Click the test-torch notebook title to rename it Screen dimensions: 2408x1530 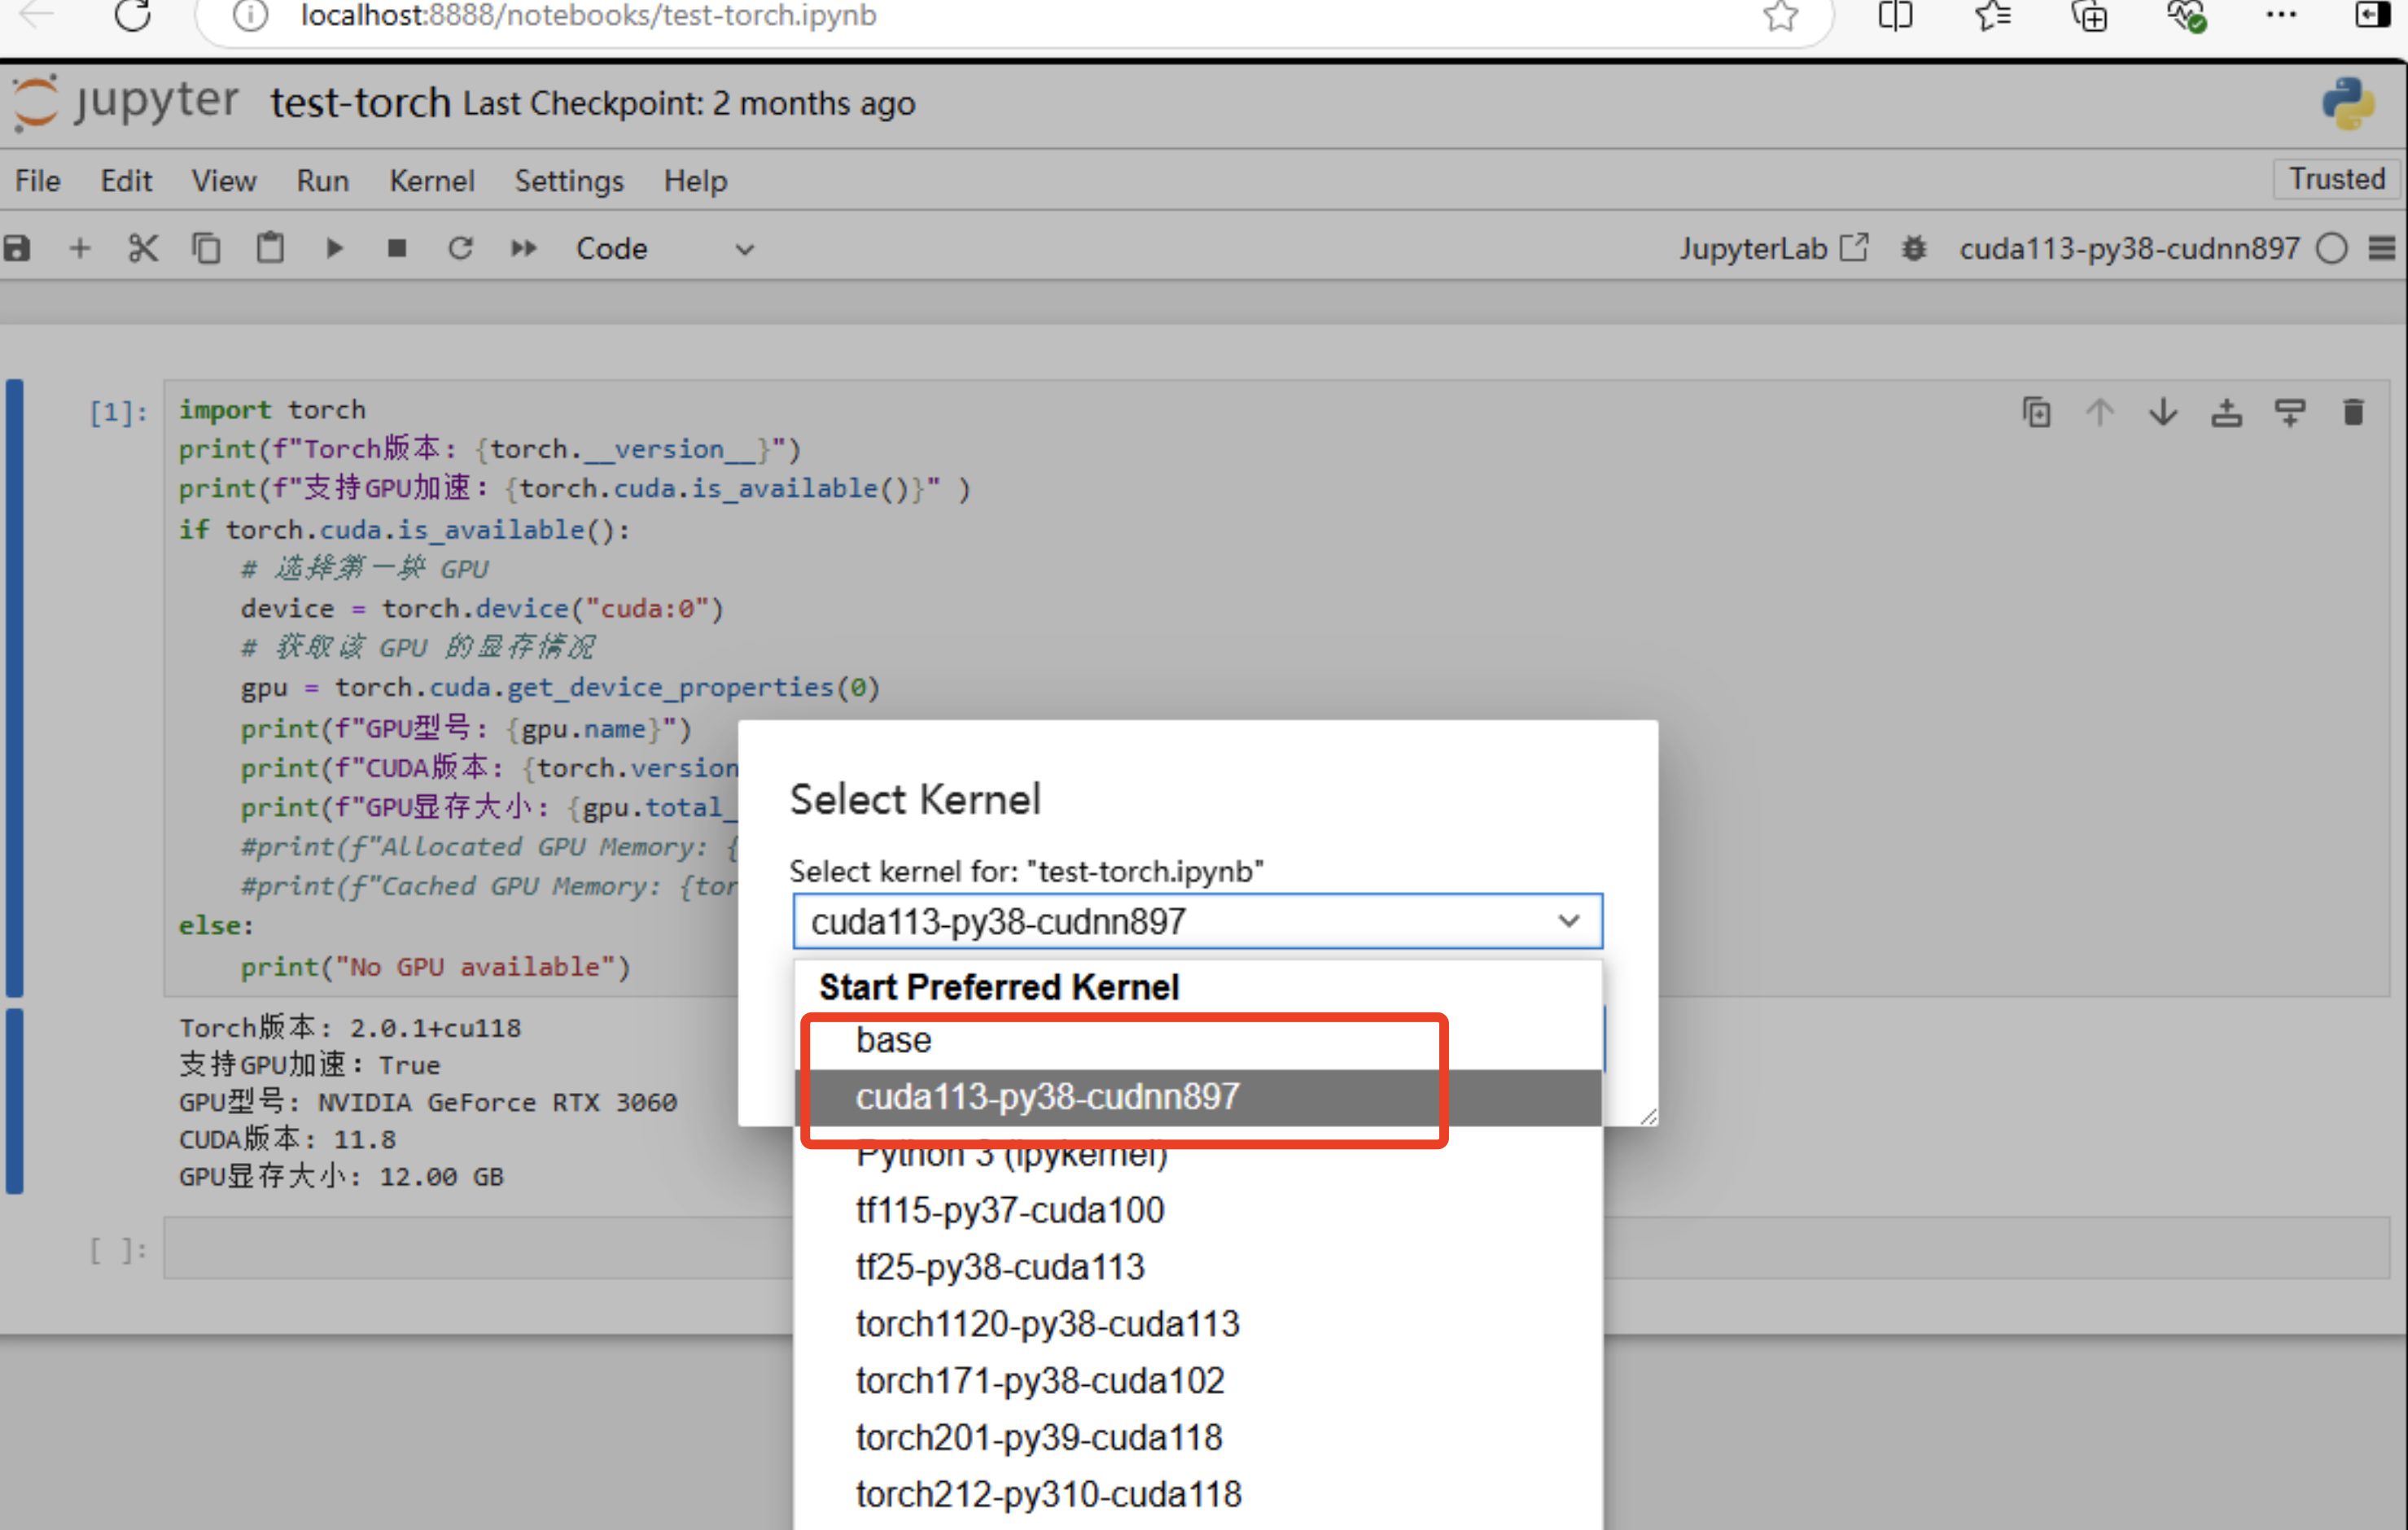360,103
